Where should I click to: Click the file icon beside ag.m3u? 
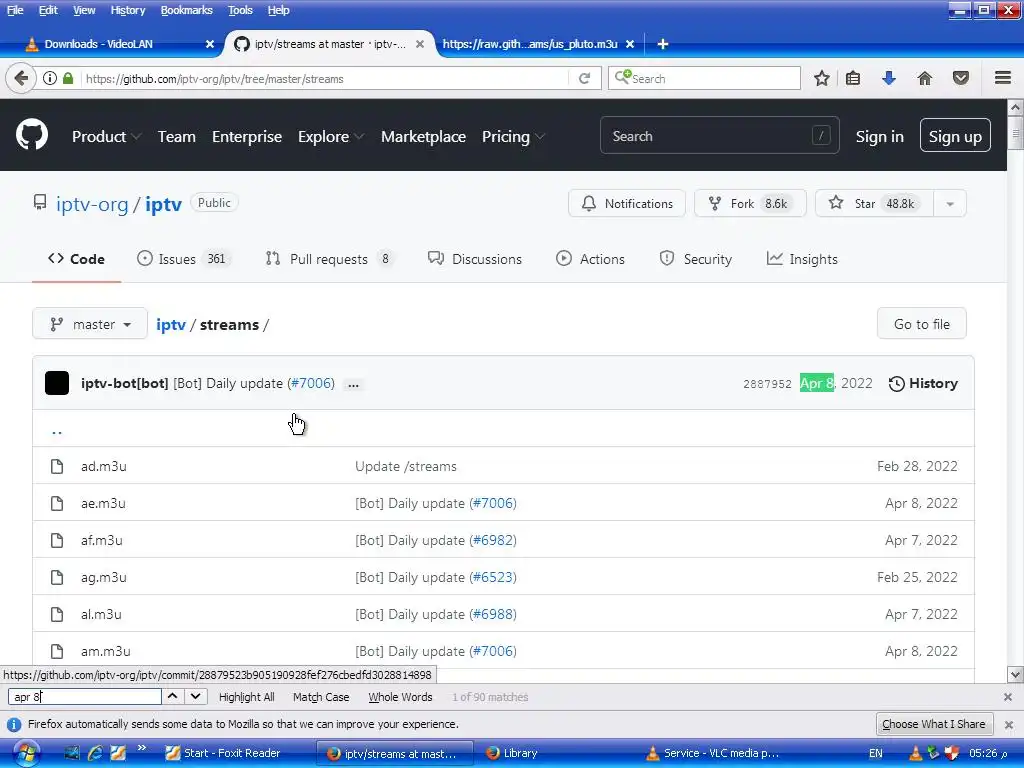[57, 577]
